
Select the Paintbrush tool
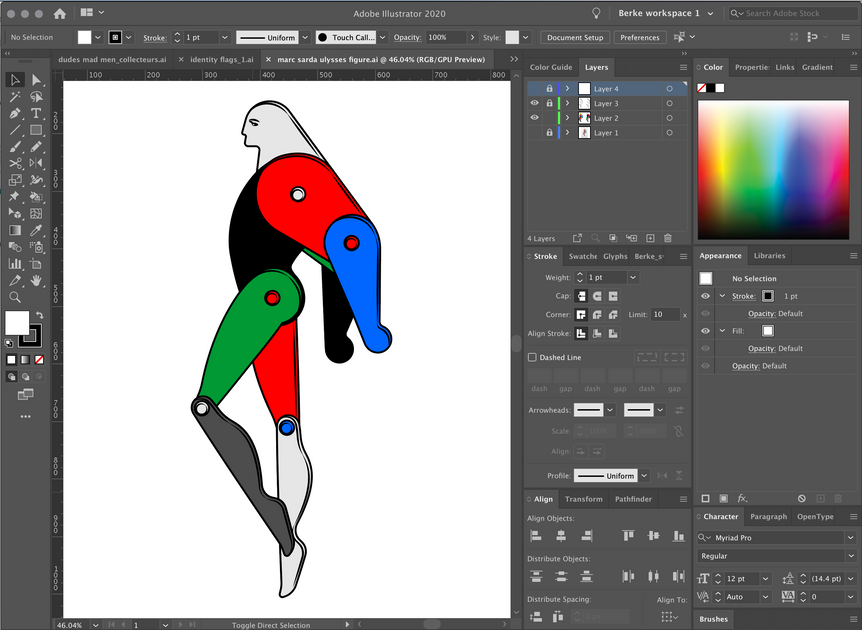click(15, 147)
